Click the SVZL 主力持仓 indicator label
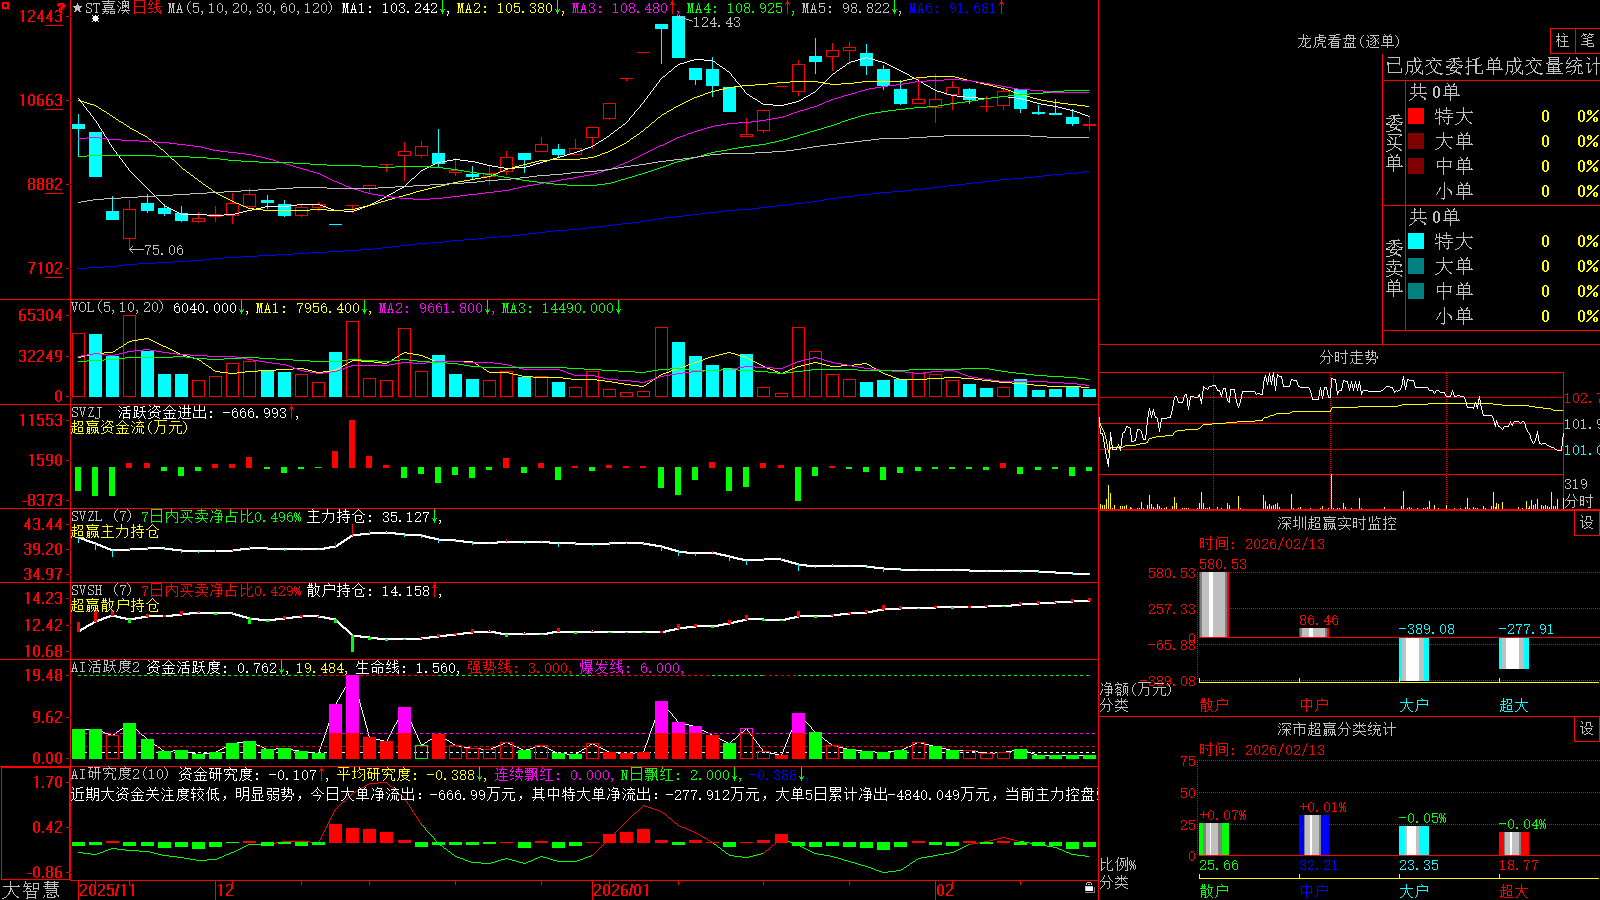The height and width of the screenshot is (900, 1600). (101, 516)
